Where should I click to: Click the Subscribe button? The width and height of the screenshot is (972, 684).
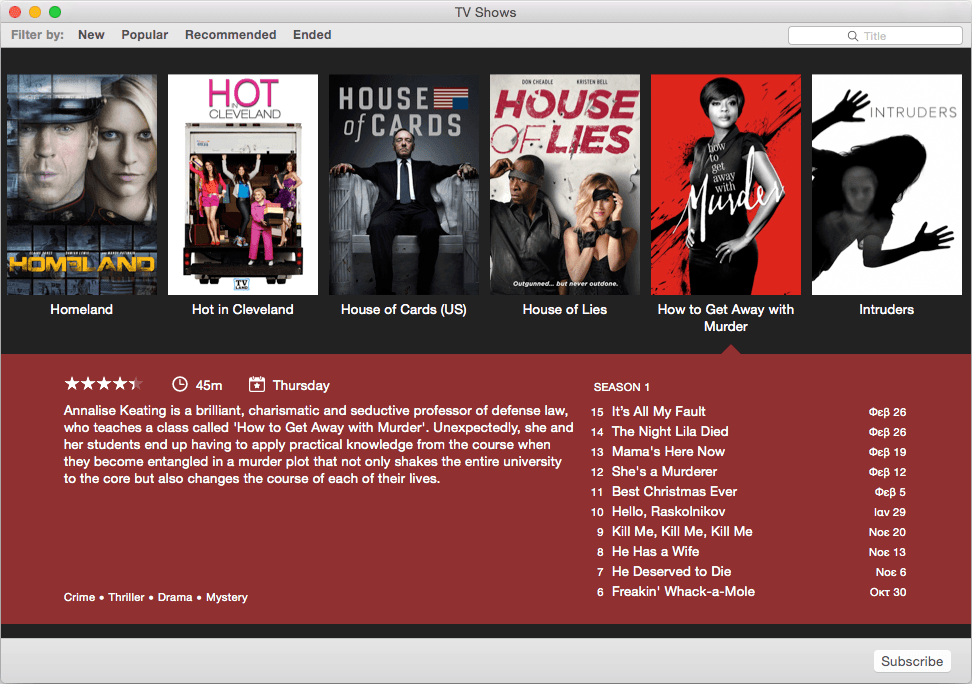[912, 661]
